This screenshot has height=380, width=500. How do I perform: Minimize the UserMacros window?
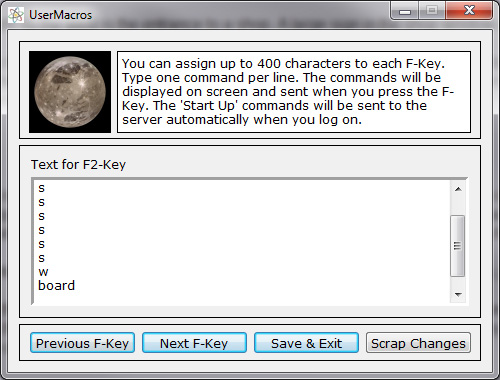(x=405, y=11)
